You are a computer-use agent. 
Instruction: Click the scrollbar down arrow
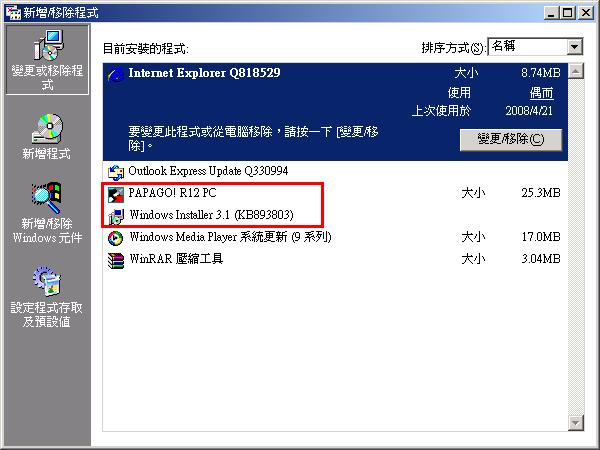(576, 423)
